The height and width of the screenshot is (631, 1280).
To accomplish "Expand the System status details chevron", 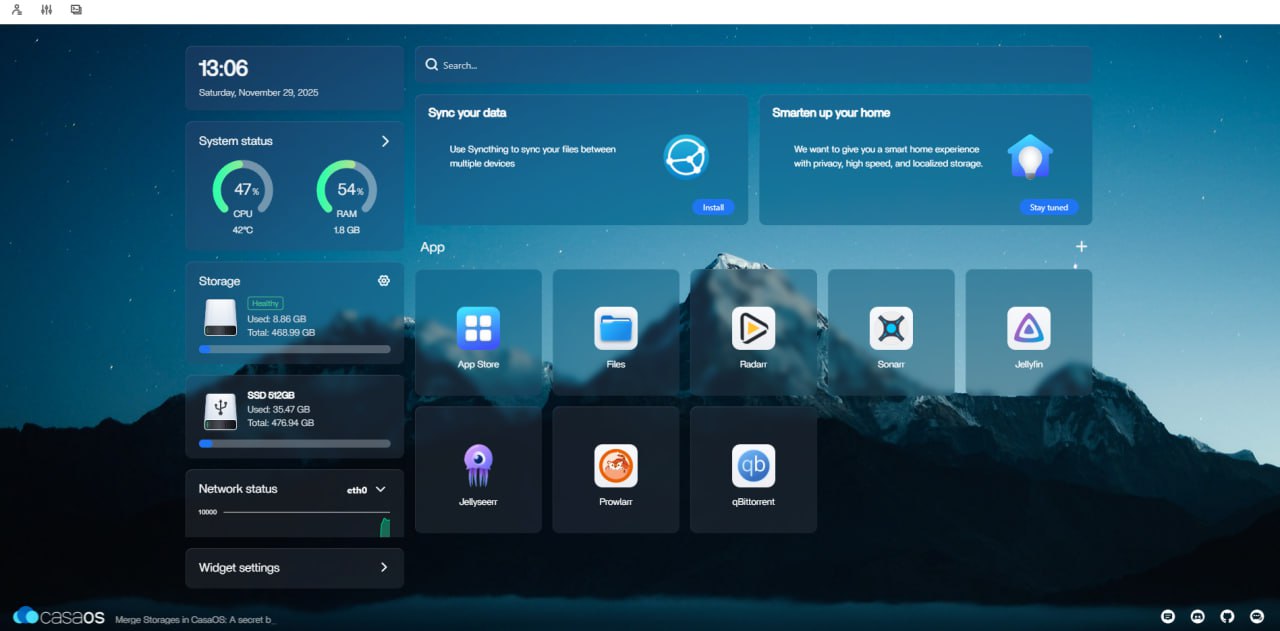I will pos(385,141).
